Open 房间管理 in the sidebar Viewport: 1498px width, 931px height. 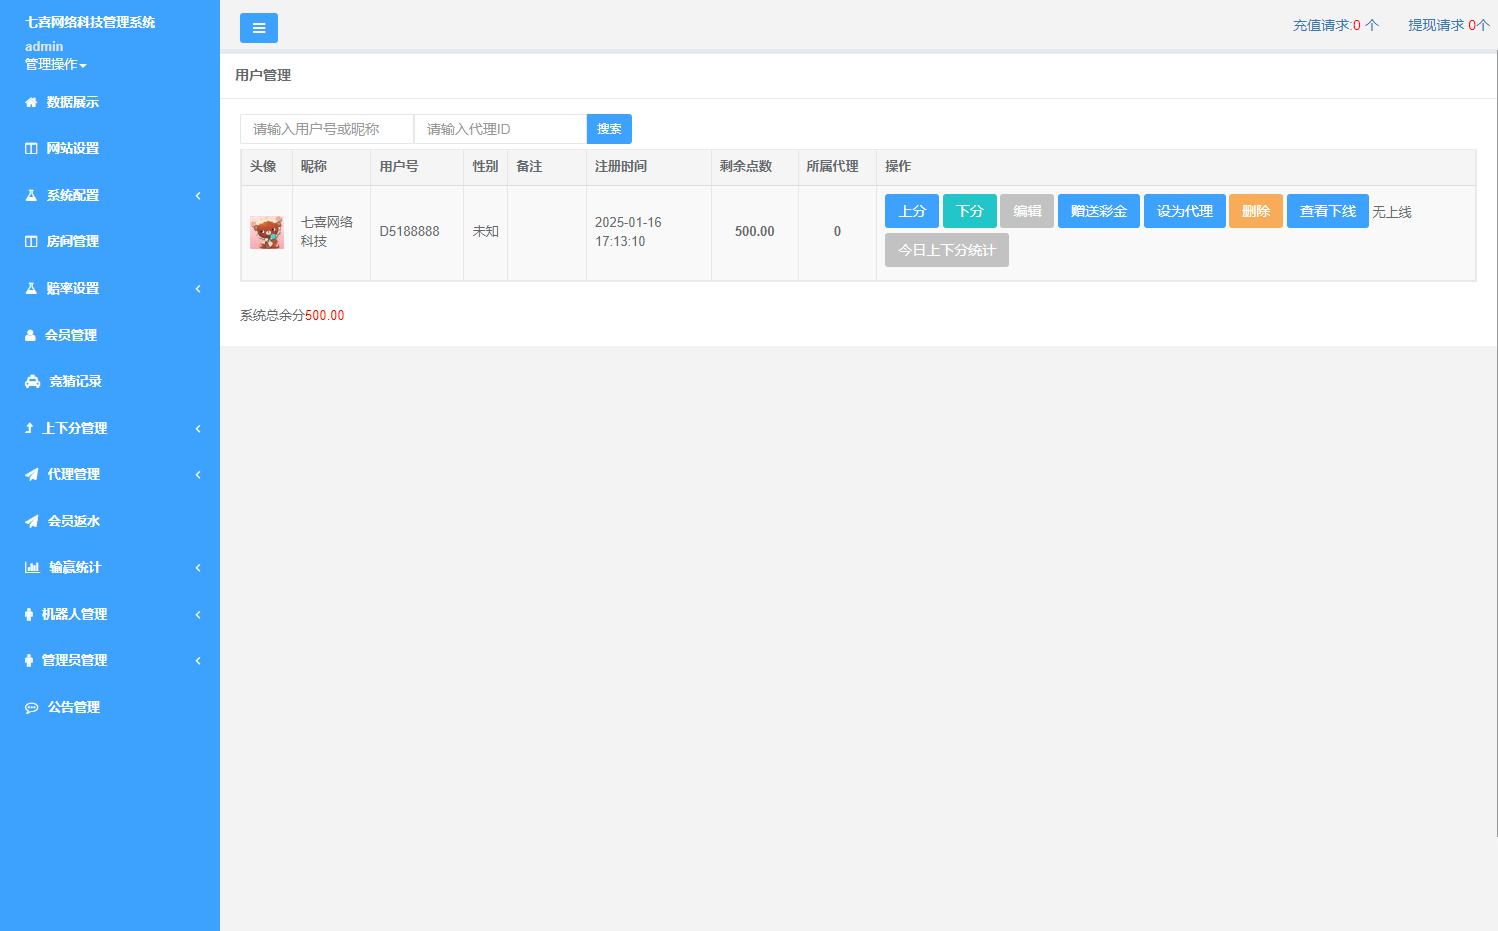[x=72, y=241]
